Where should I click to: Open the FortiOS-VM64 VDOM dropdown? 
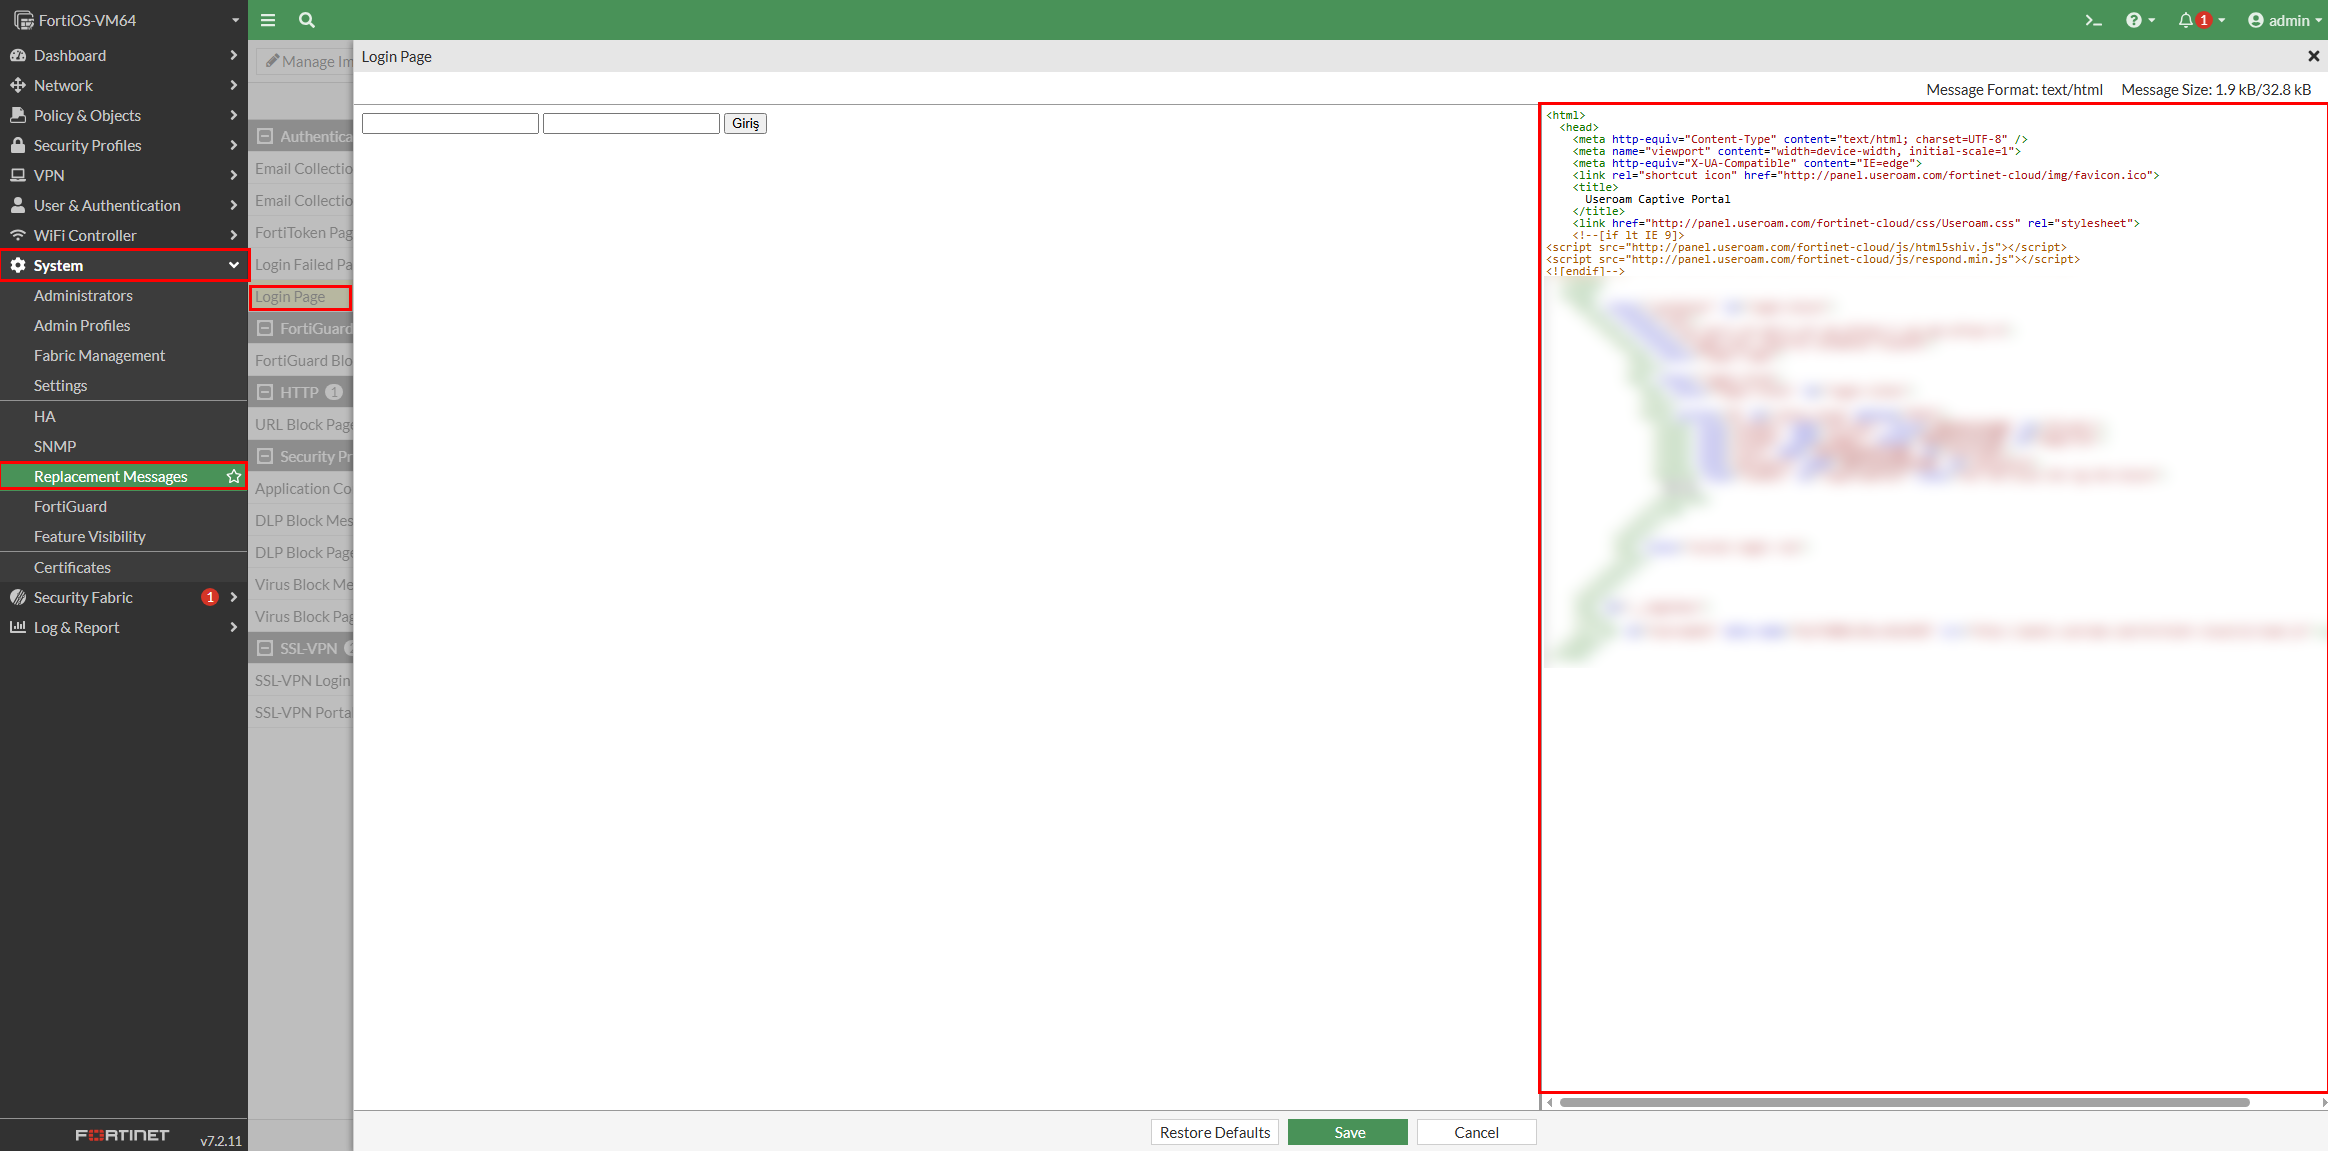pyautogui.click(x=235, y=20)
